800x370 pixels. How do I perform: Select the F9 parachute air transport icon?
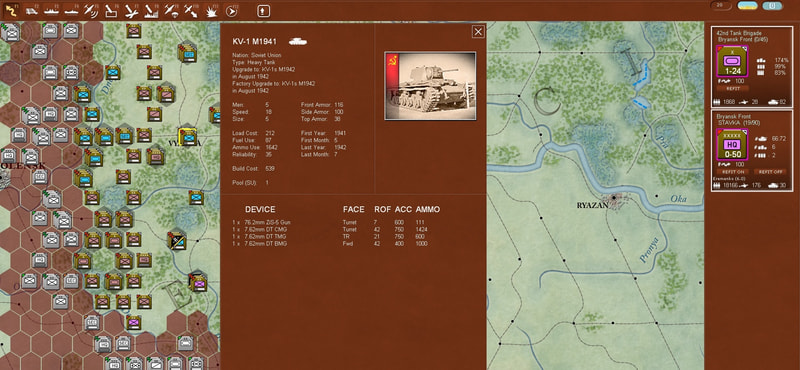pos(171,10)
